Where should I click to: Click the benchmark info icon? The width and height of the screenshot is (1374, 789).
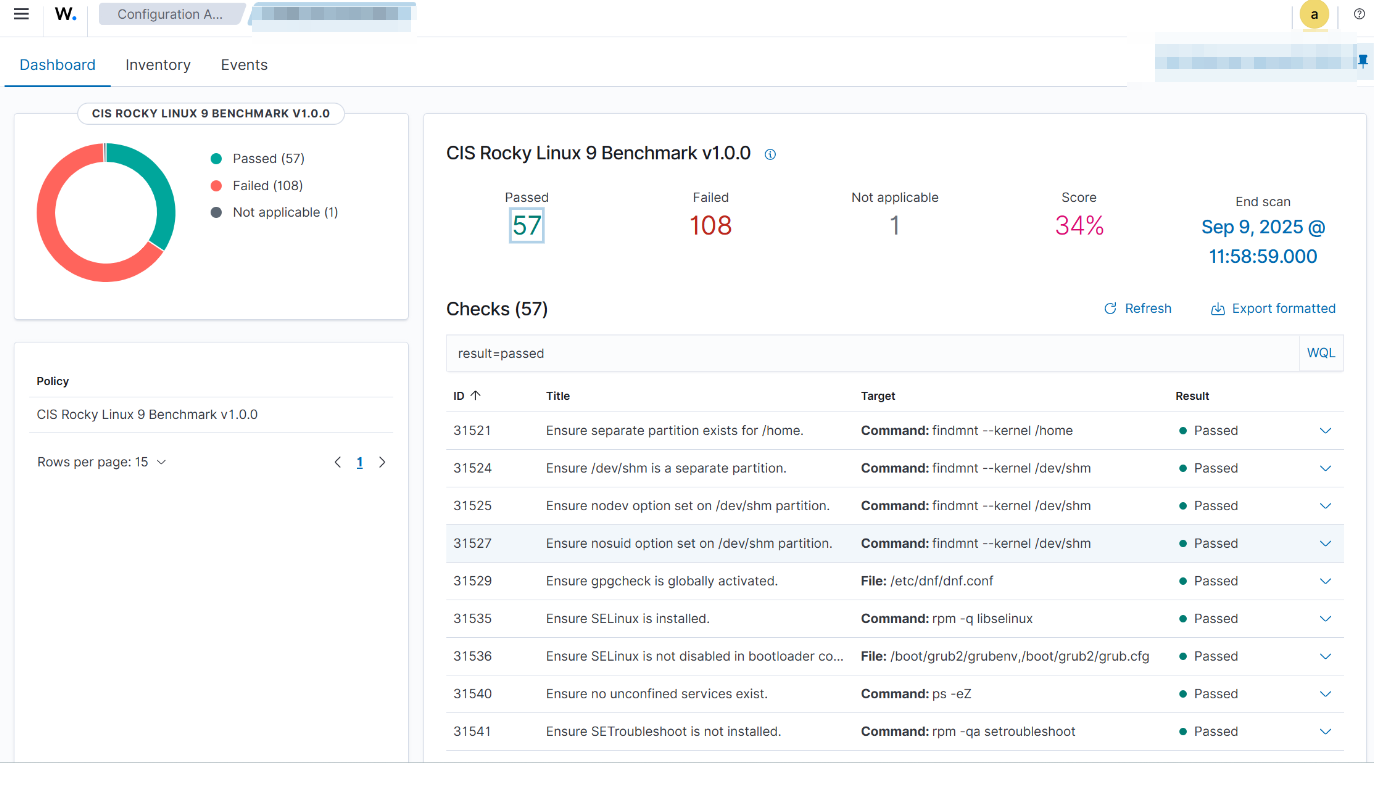pyautogui.click(x=770, y=154)
